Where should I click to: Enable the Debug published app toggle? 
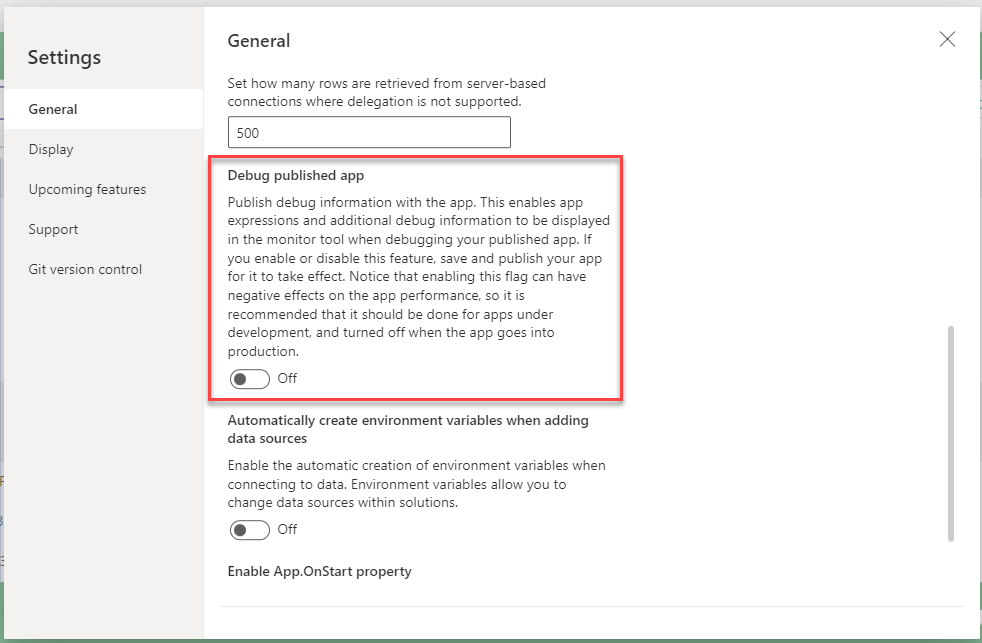coord(249,379)
